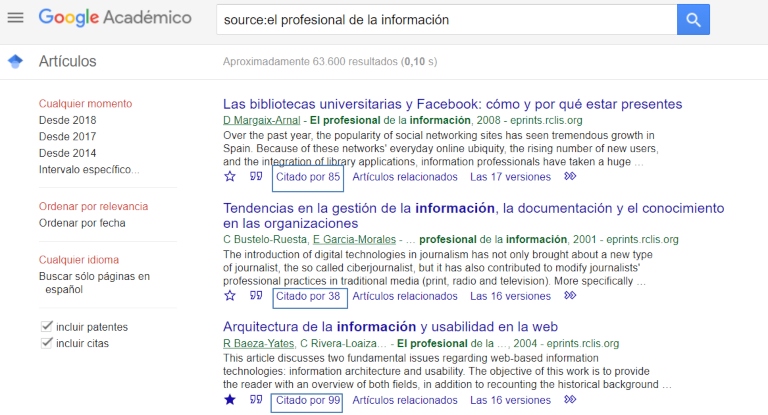This screenshot has width=768, height=415.
Task: Toggle the incluir patentes checkbox
Action: coord(47,326)
